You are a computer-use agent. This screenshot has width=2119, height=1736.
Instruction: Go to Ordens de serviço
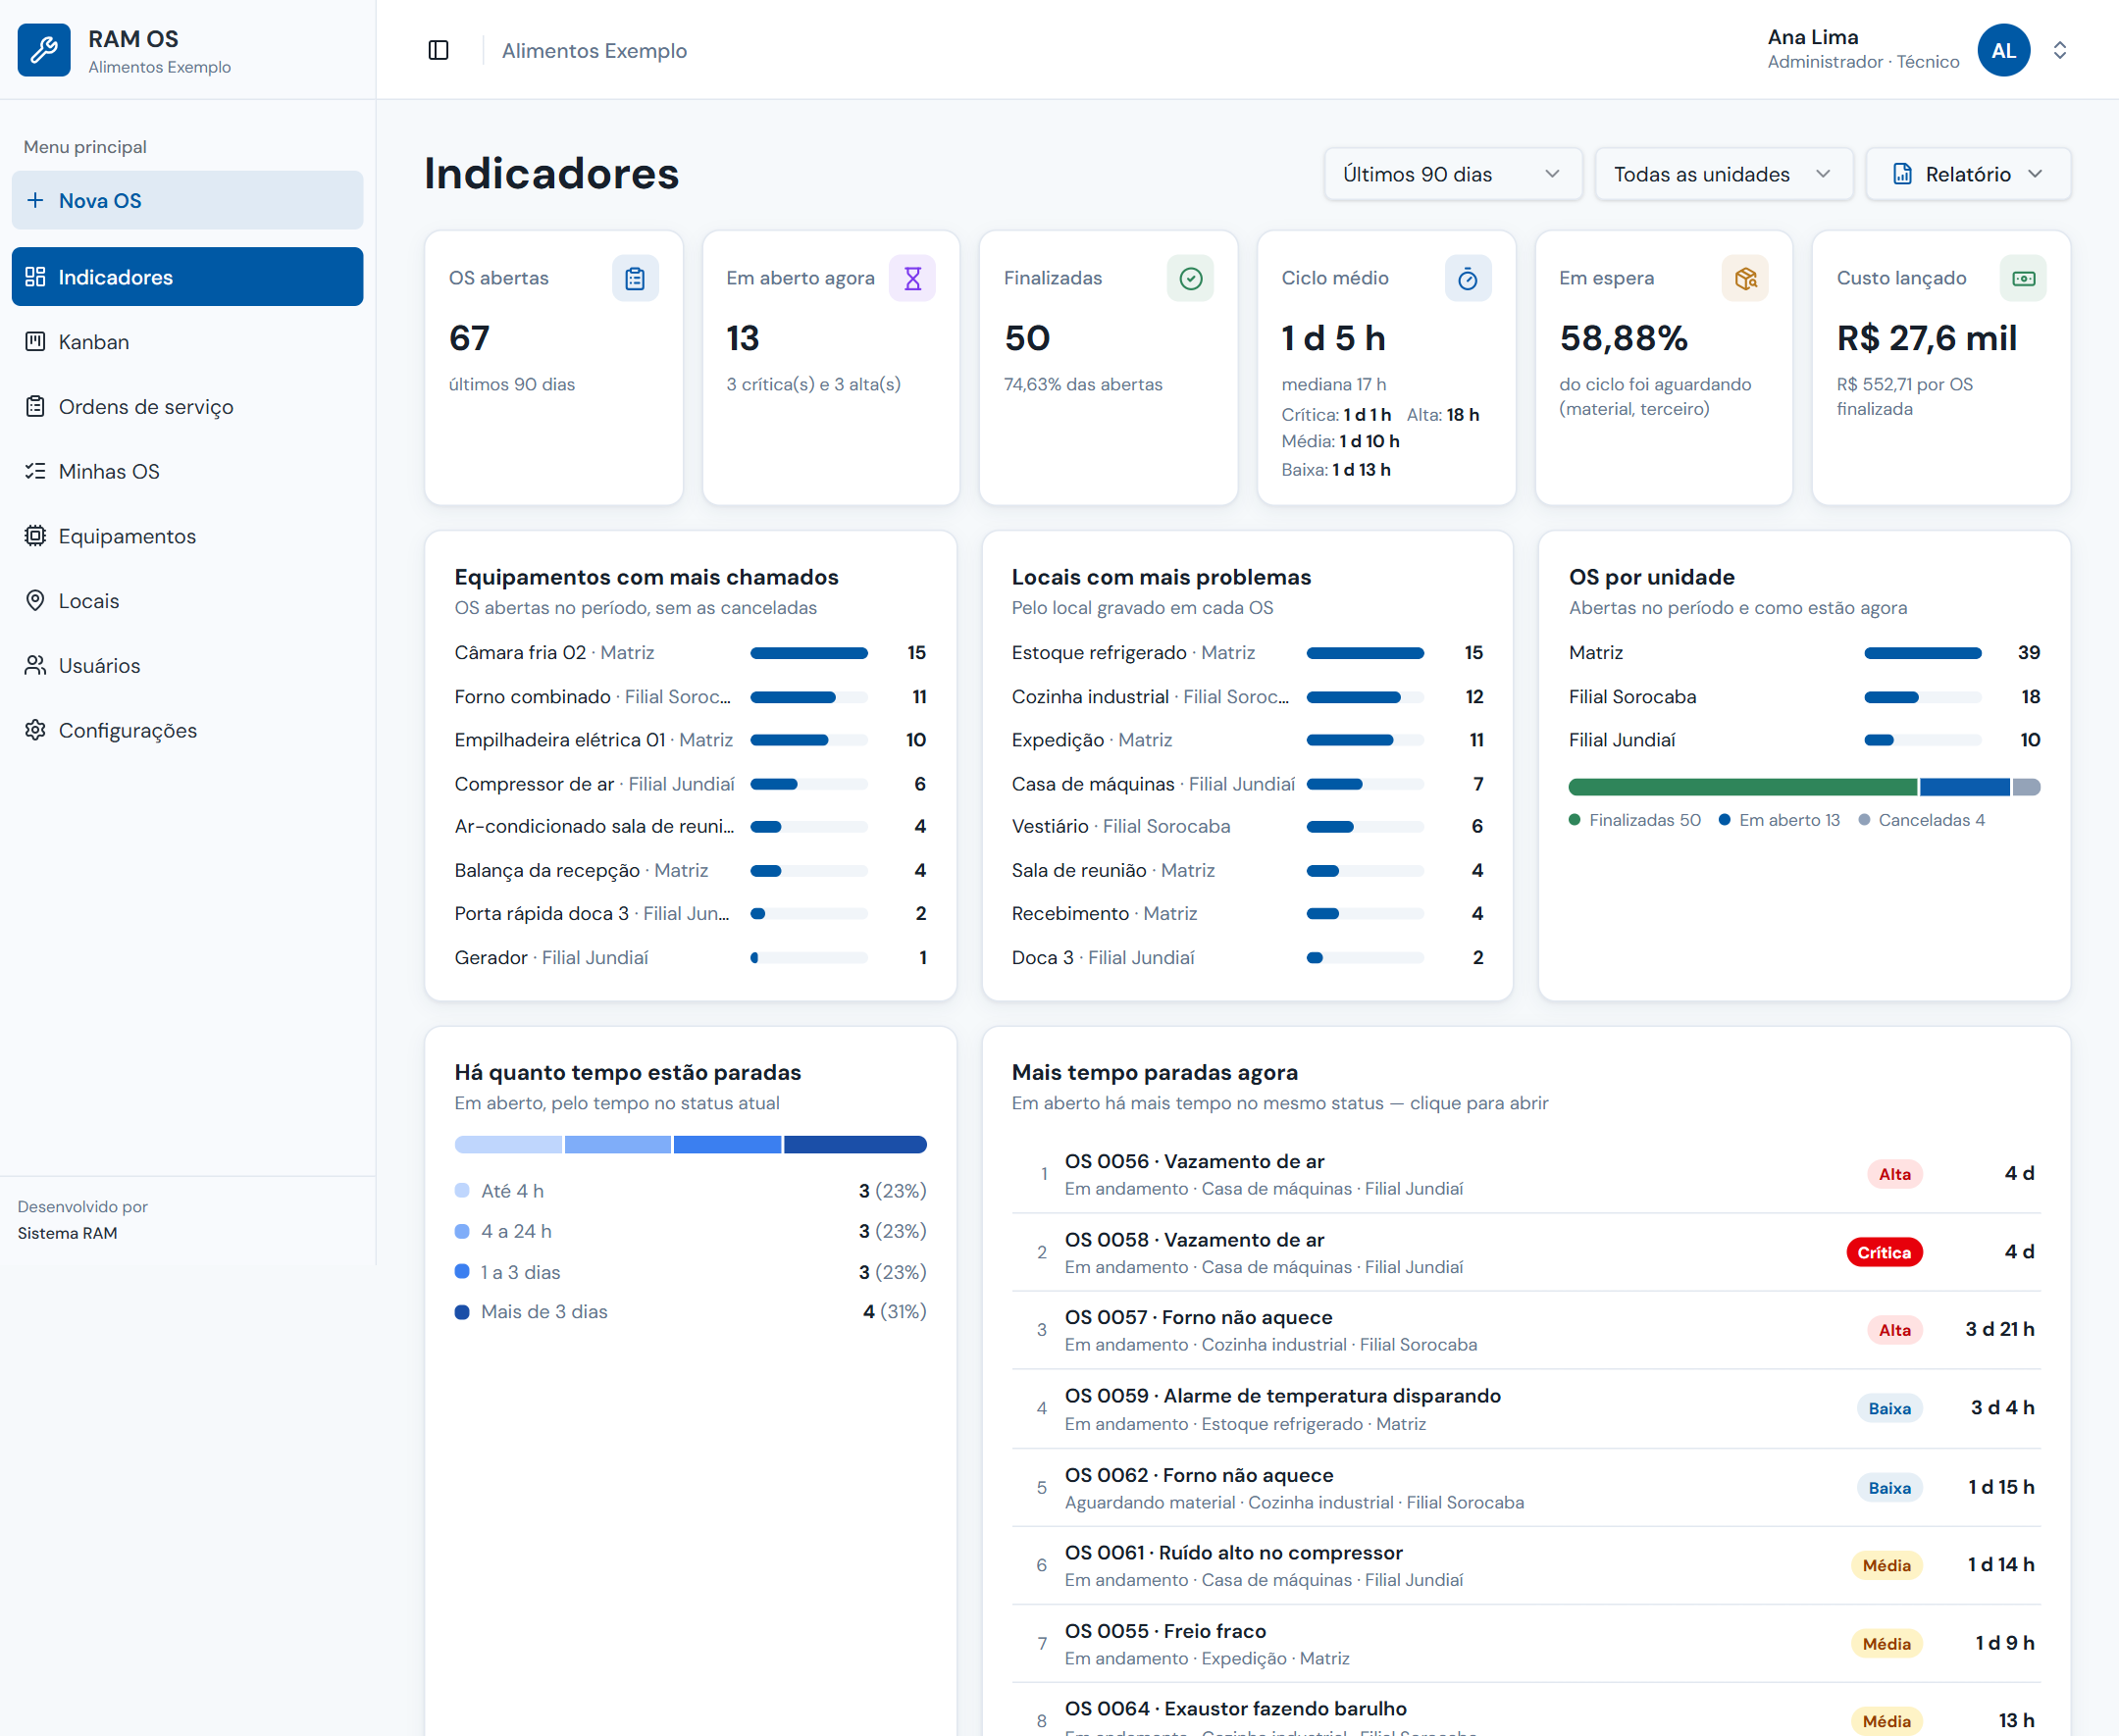187,406
